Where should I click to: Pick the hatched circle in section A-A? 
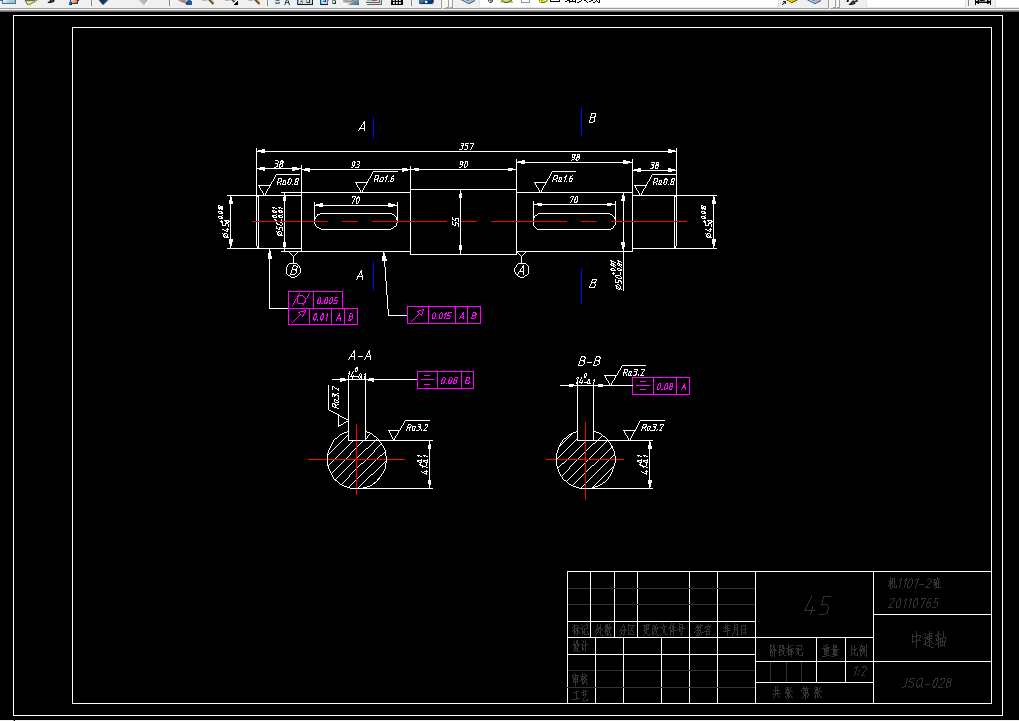pos(357,459)
